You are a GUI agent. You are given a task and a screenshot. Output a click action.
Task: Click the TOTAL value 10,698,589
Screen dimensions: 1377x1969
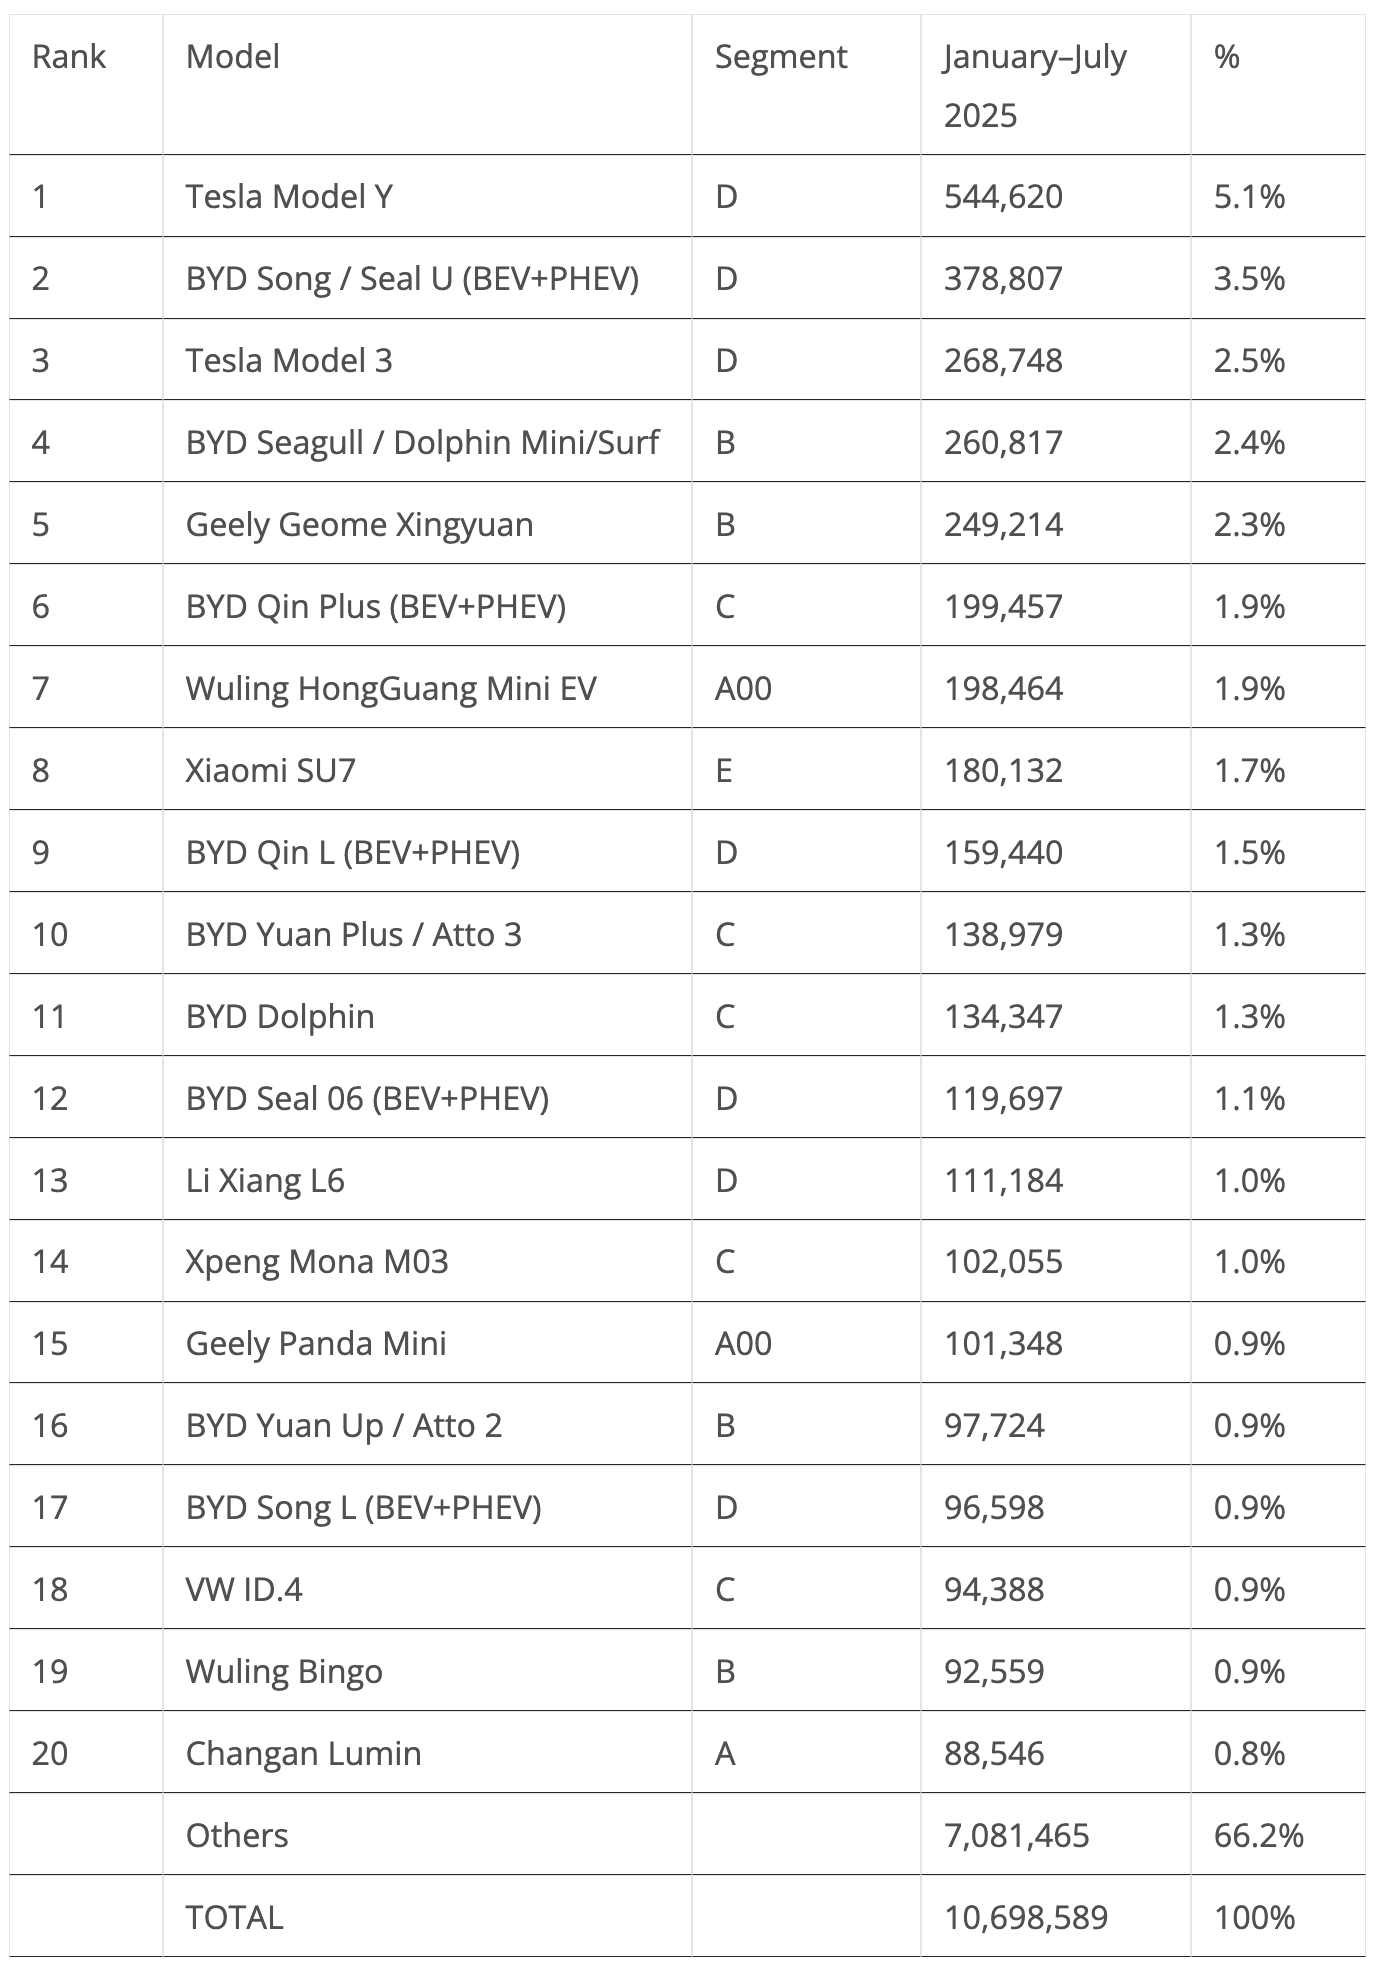pyautogui.click(x=1026, y=1918)
